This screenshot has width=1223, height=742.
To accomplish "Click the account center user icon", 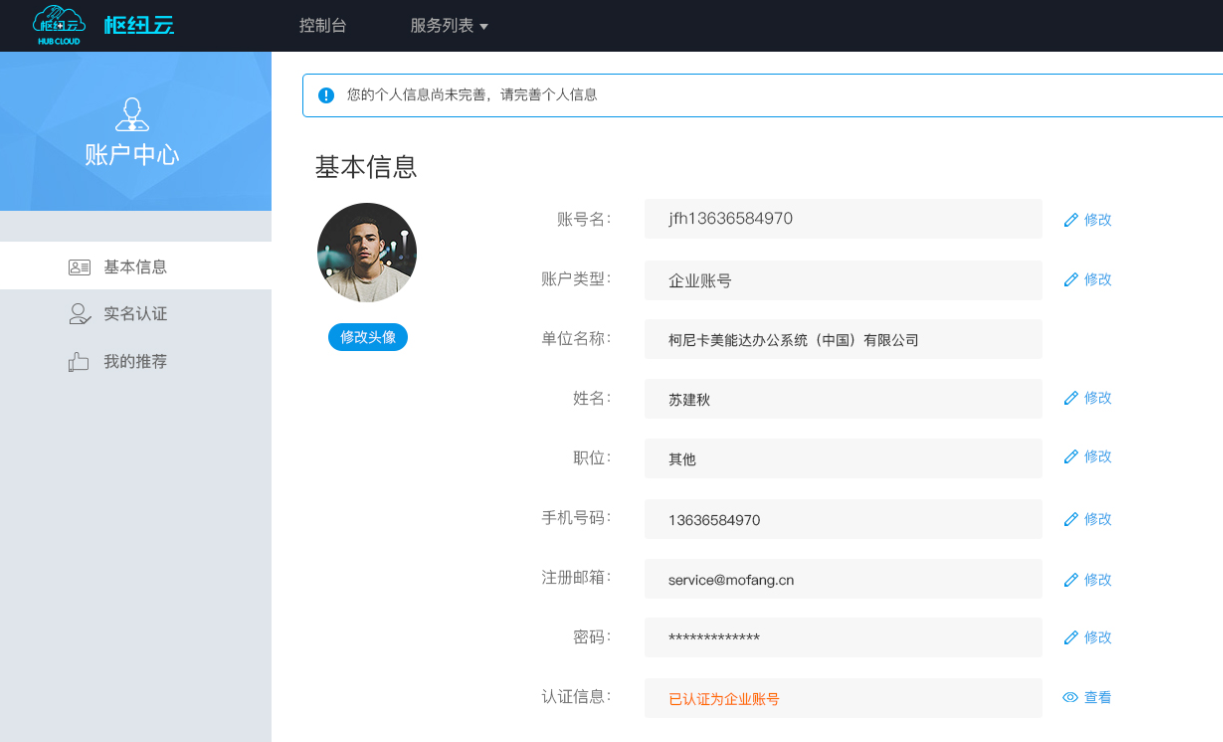I will pyautogui.click(x=132, y=114).
